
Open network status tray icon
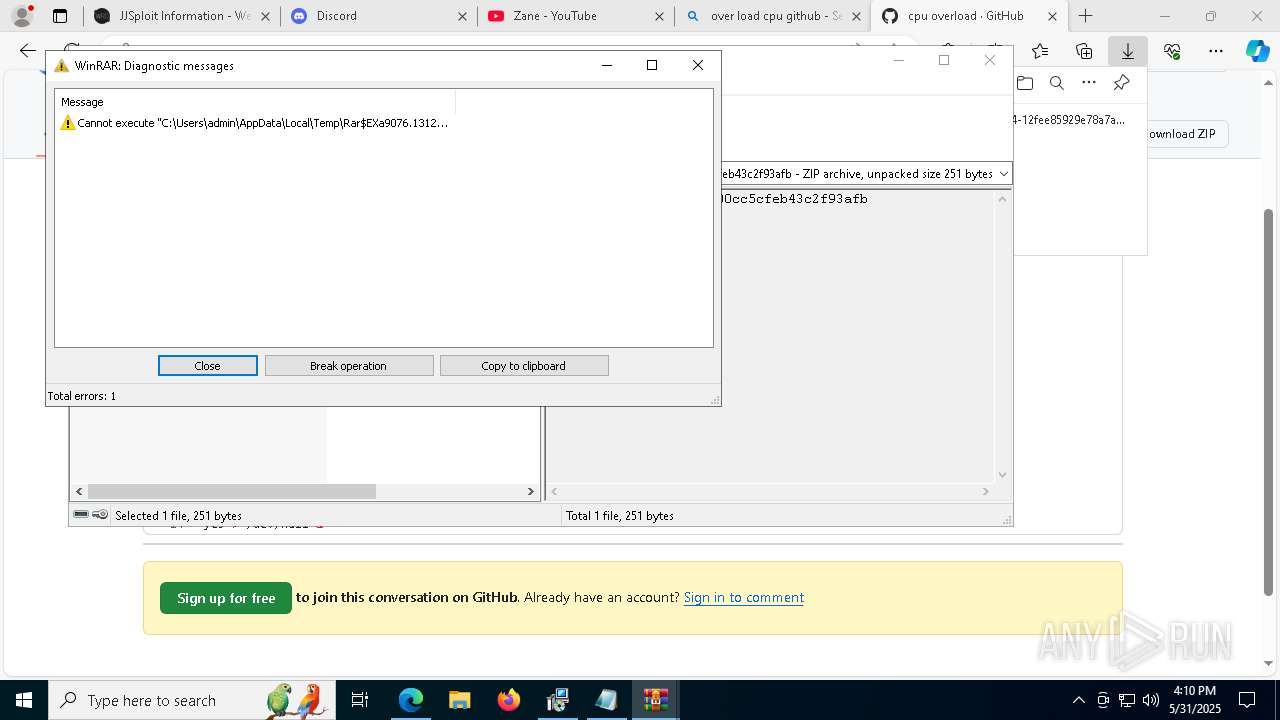1127,700
